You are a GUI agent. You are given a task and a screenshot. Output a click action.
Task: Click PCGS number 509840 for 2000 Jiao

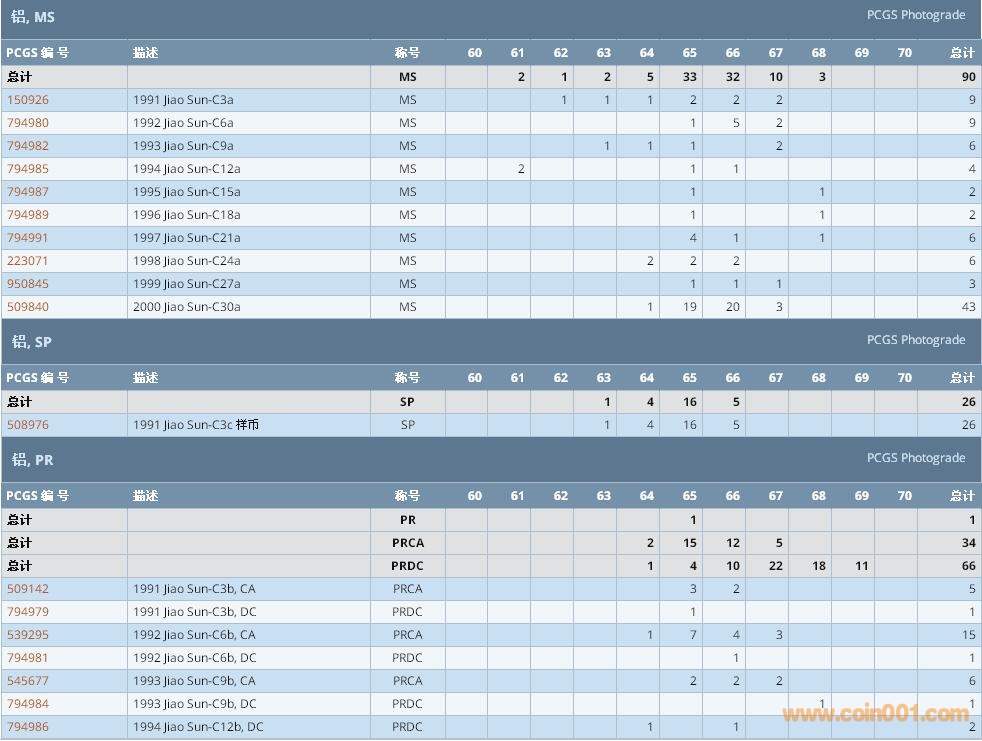pyautogui.click(x=28, y=307)
